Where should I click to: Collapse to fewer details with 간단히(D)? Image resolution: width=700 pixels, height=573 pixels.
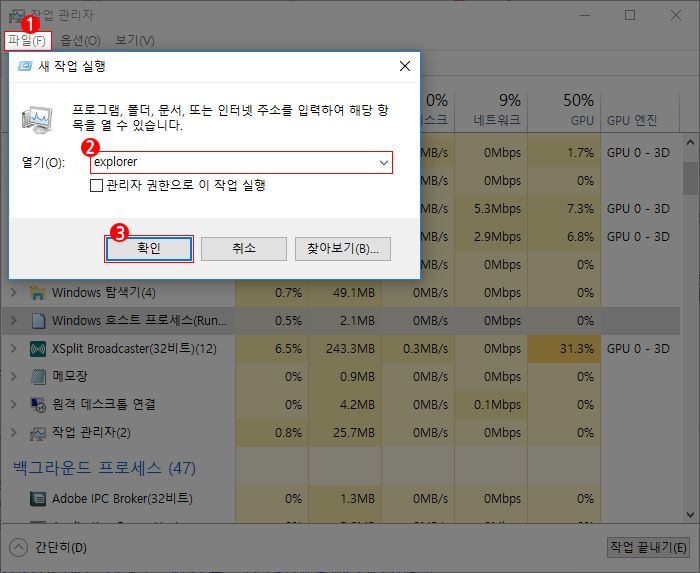[x=61, y=548]
